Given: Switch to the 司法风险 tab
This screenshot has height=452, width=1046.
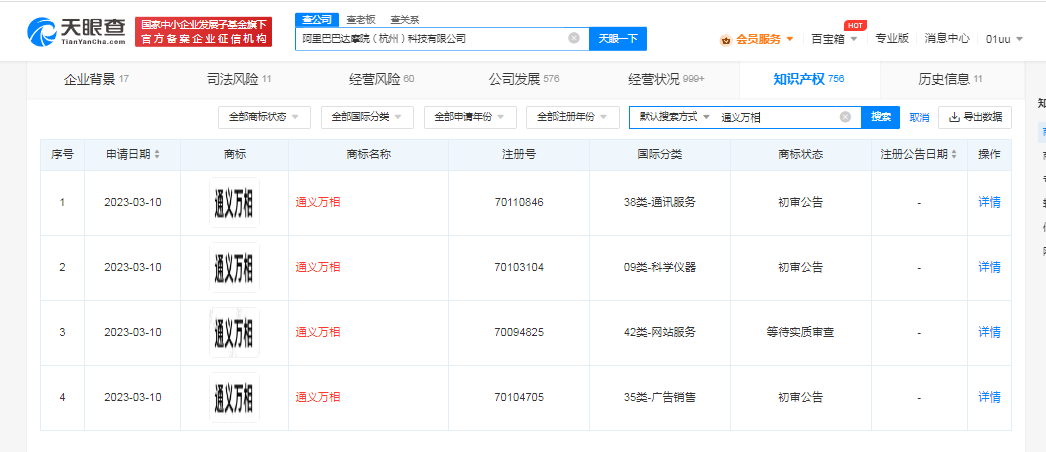Looking at the screenshot, I should [239, 80].
